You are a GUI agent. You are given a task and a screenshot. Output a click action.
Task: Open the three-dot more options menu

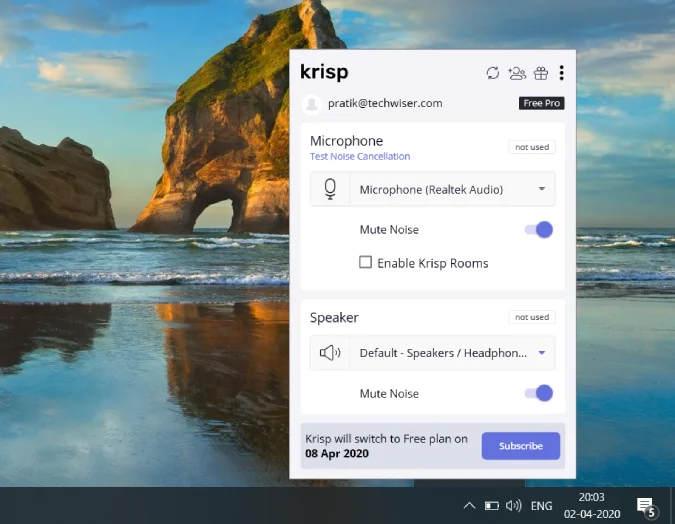[561, 73]
